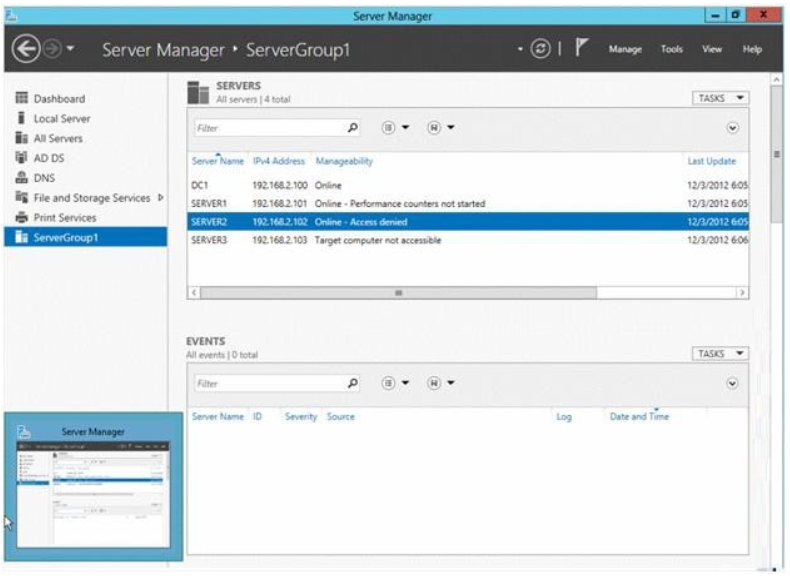Sort by Server Name column in Servers

pyautogui.click(x=218, y=161)
